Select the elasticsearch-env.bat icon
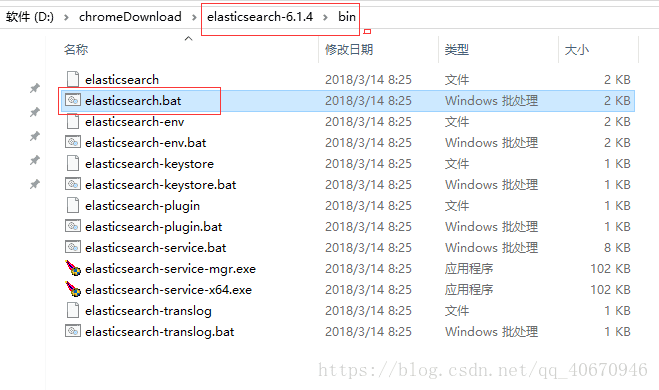This screenshot has height=390, width=659. [x=73, y=142]
